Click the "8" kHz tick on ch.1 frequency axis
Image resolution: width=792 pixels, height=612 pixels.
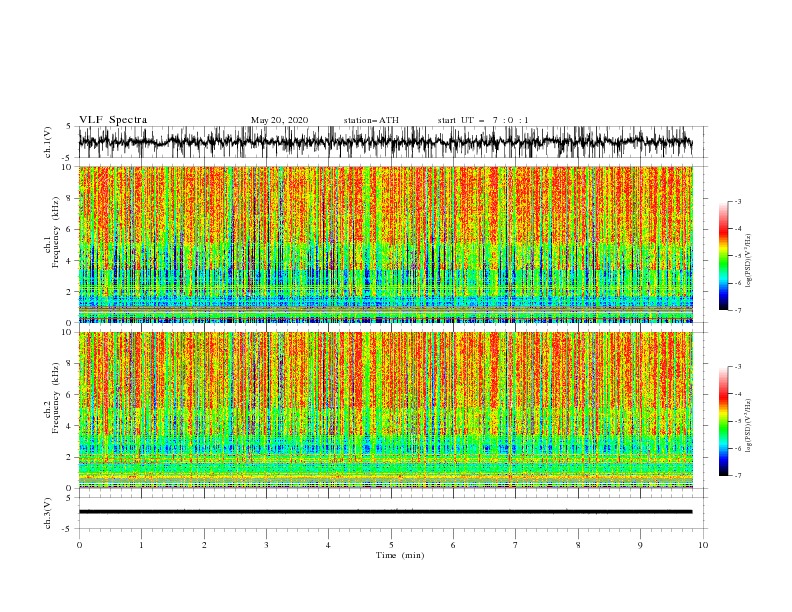[71, 198]
